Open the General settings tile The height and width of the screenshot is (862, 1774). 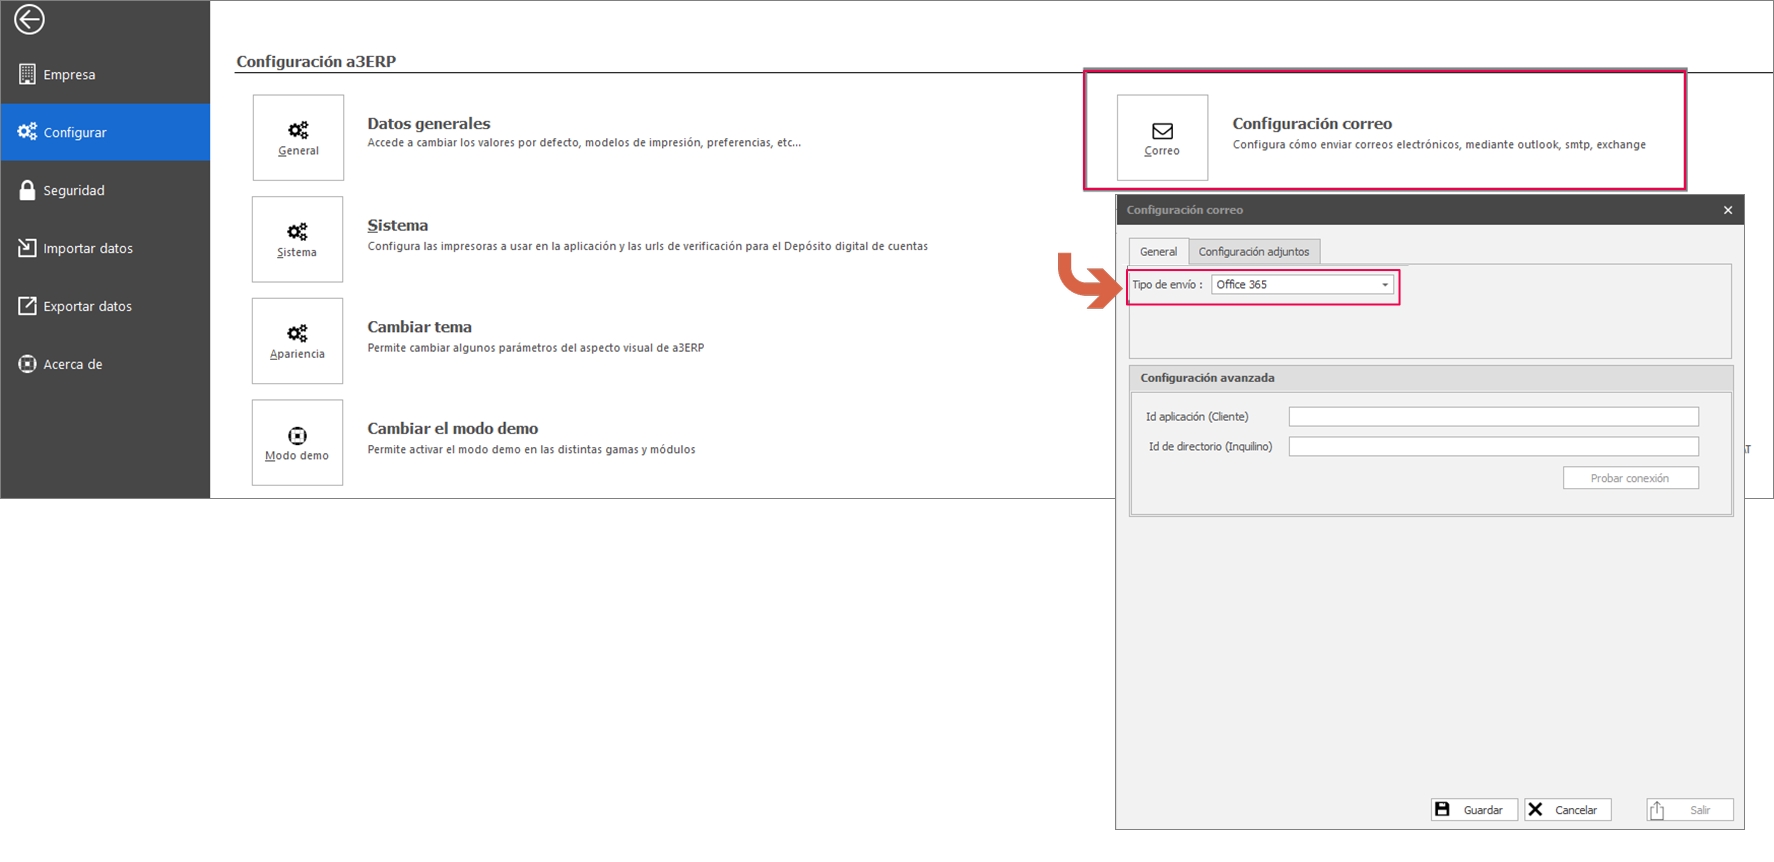point(298,138)
